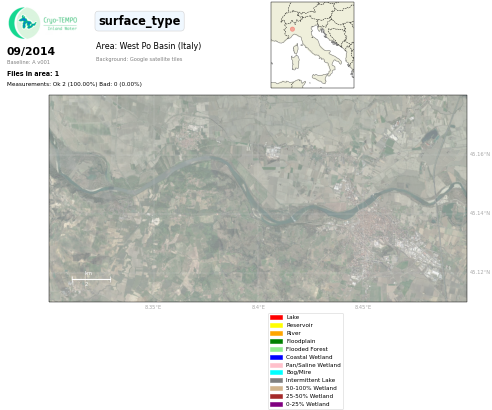Click the Italy locator inset map
This screenshot has width=492, height=410.
tap(312, 45)
